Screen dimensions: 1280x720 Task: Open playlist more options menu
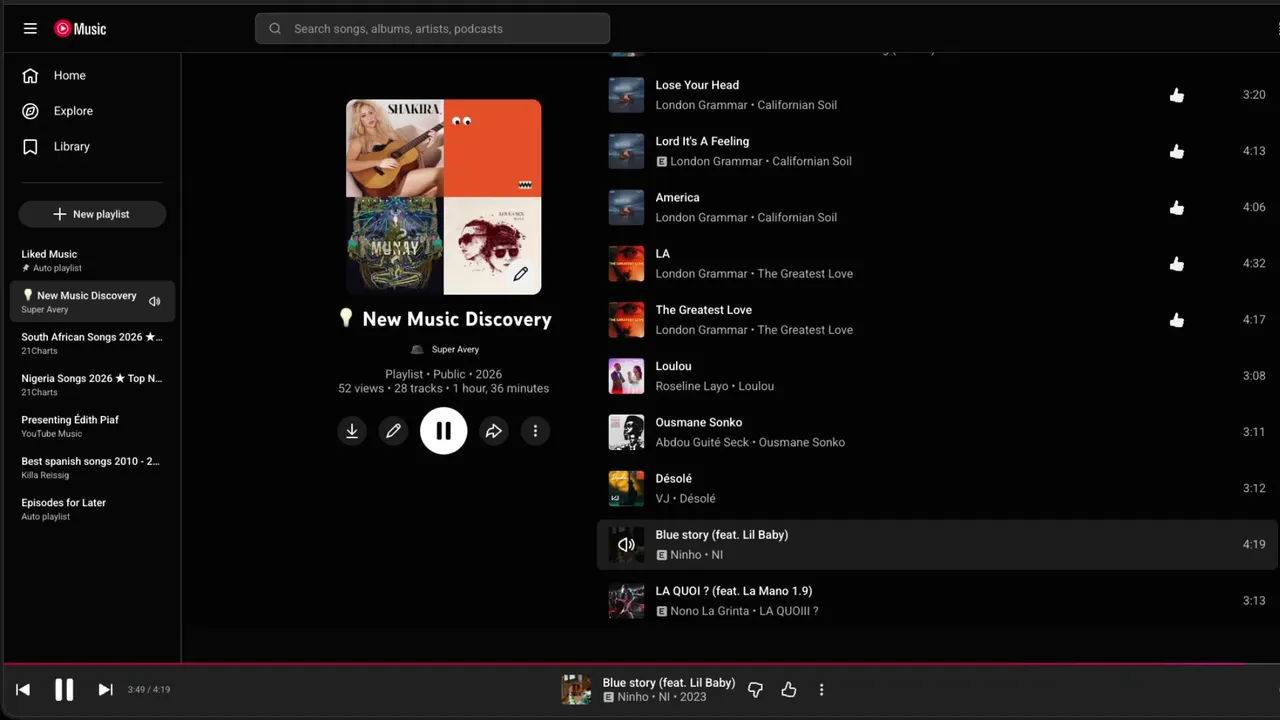point(535,431)
